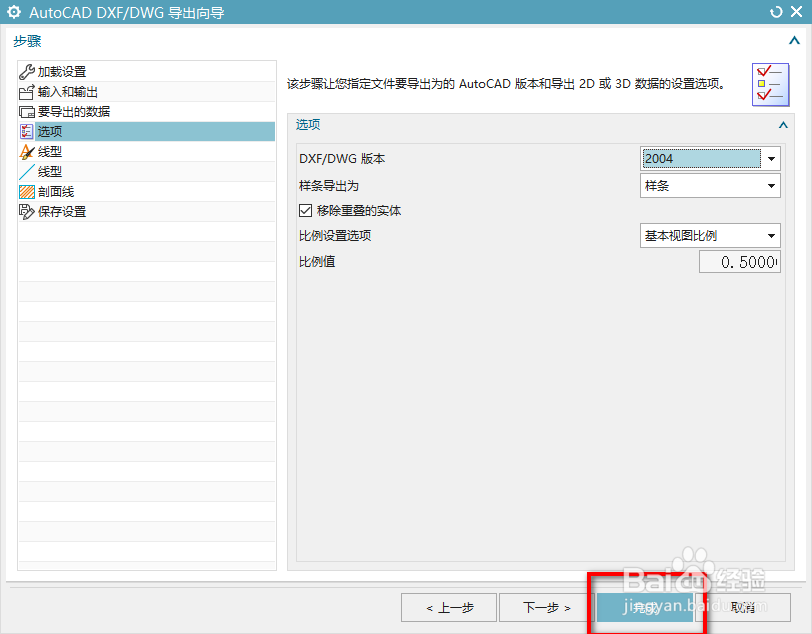Viewport: 812px width, 634px height.
Task: Open the 比例设置选项 dropdown
Action: [710, 236]
